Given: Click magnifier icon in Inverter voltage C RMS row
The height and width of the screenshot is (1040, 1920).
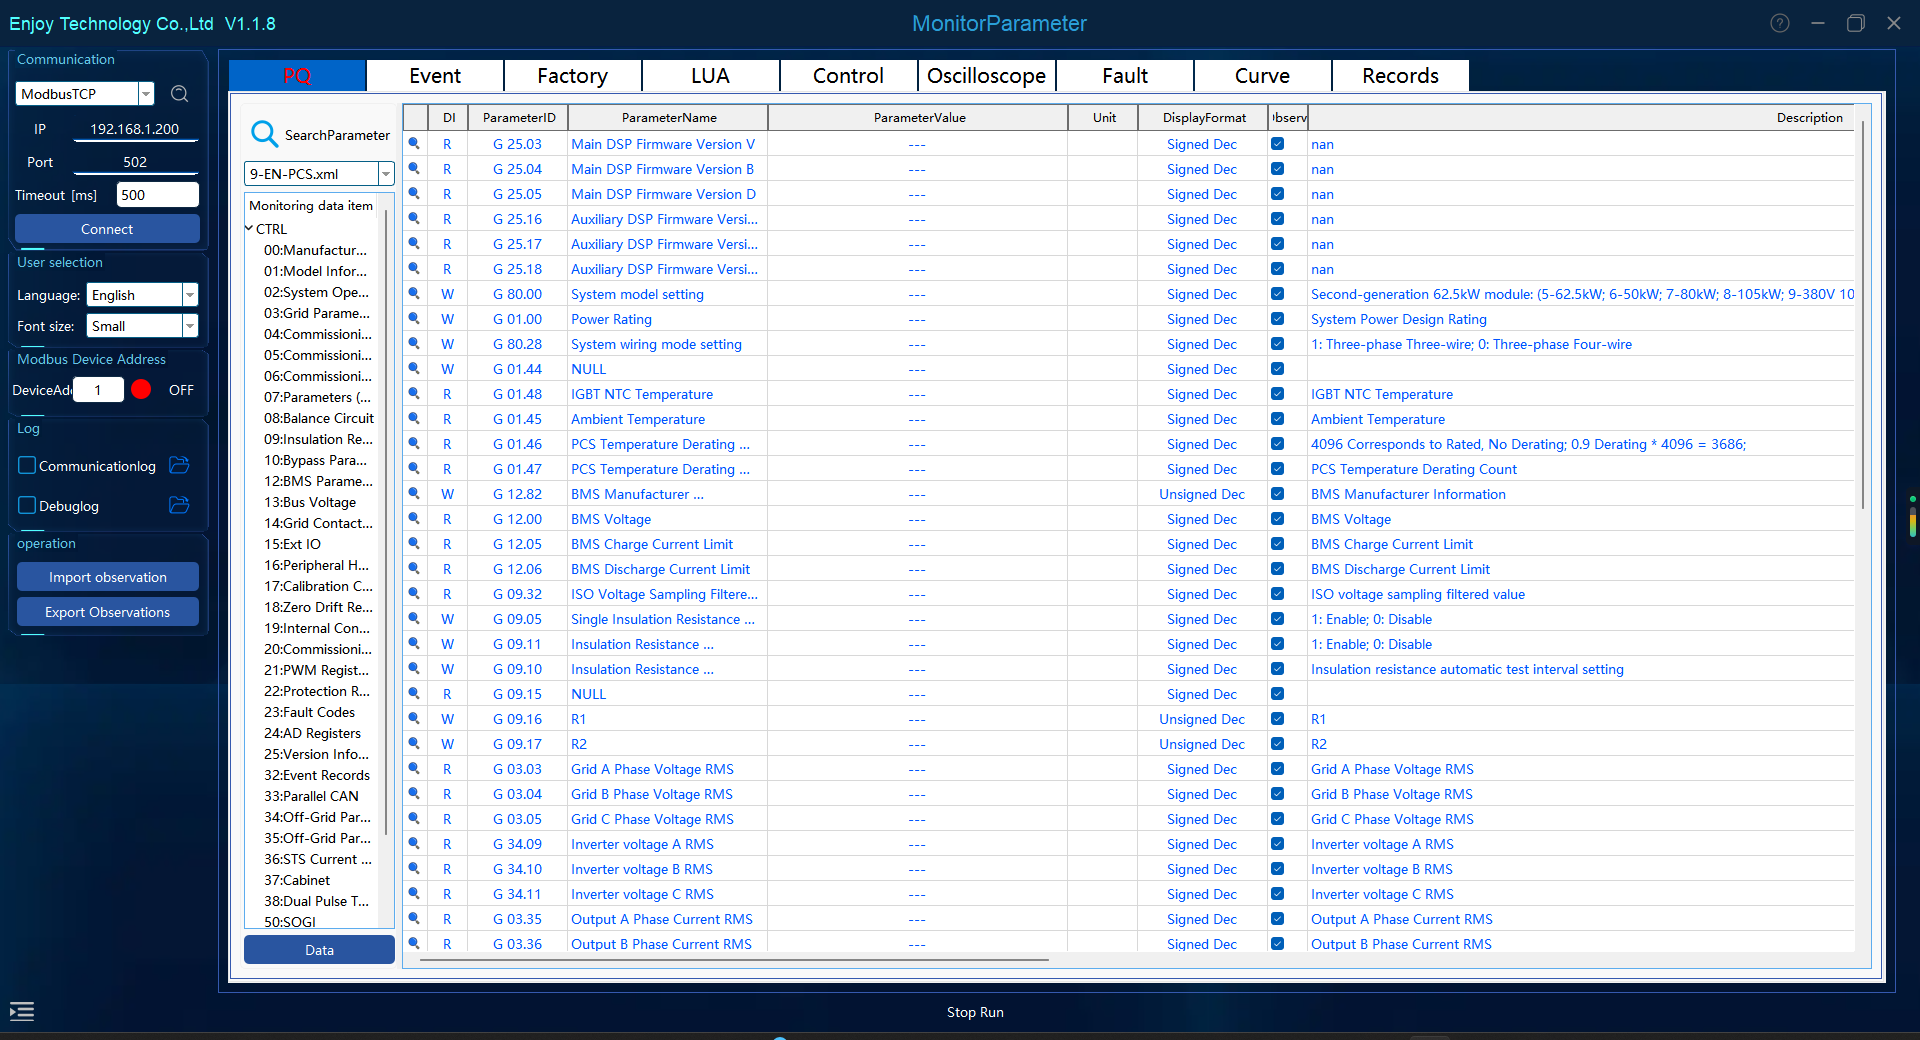Looking at the screenshot, I should click(x=414, y=894).
